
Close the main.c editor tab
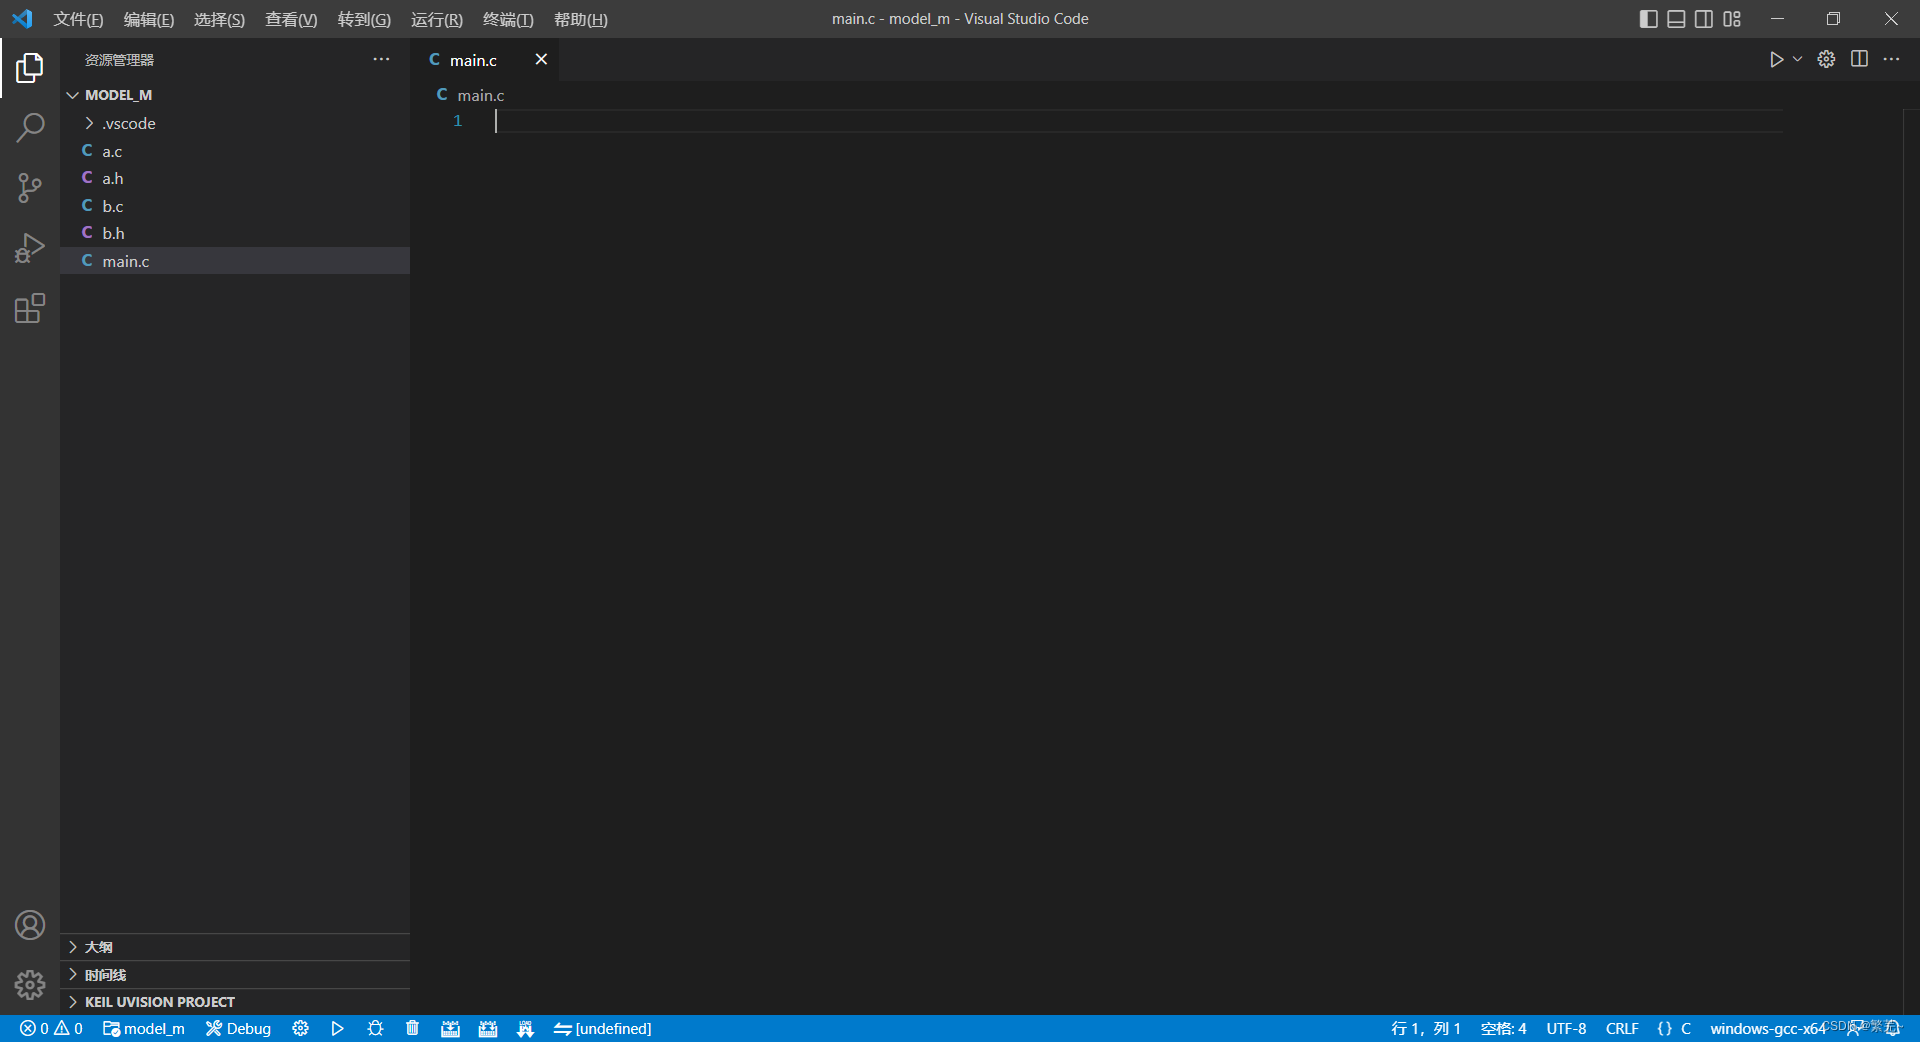click(x=541, y=60)
